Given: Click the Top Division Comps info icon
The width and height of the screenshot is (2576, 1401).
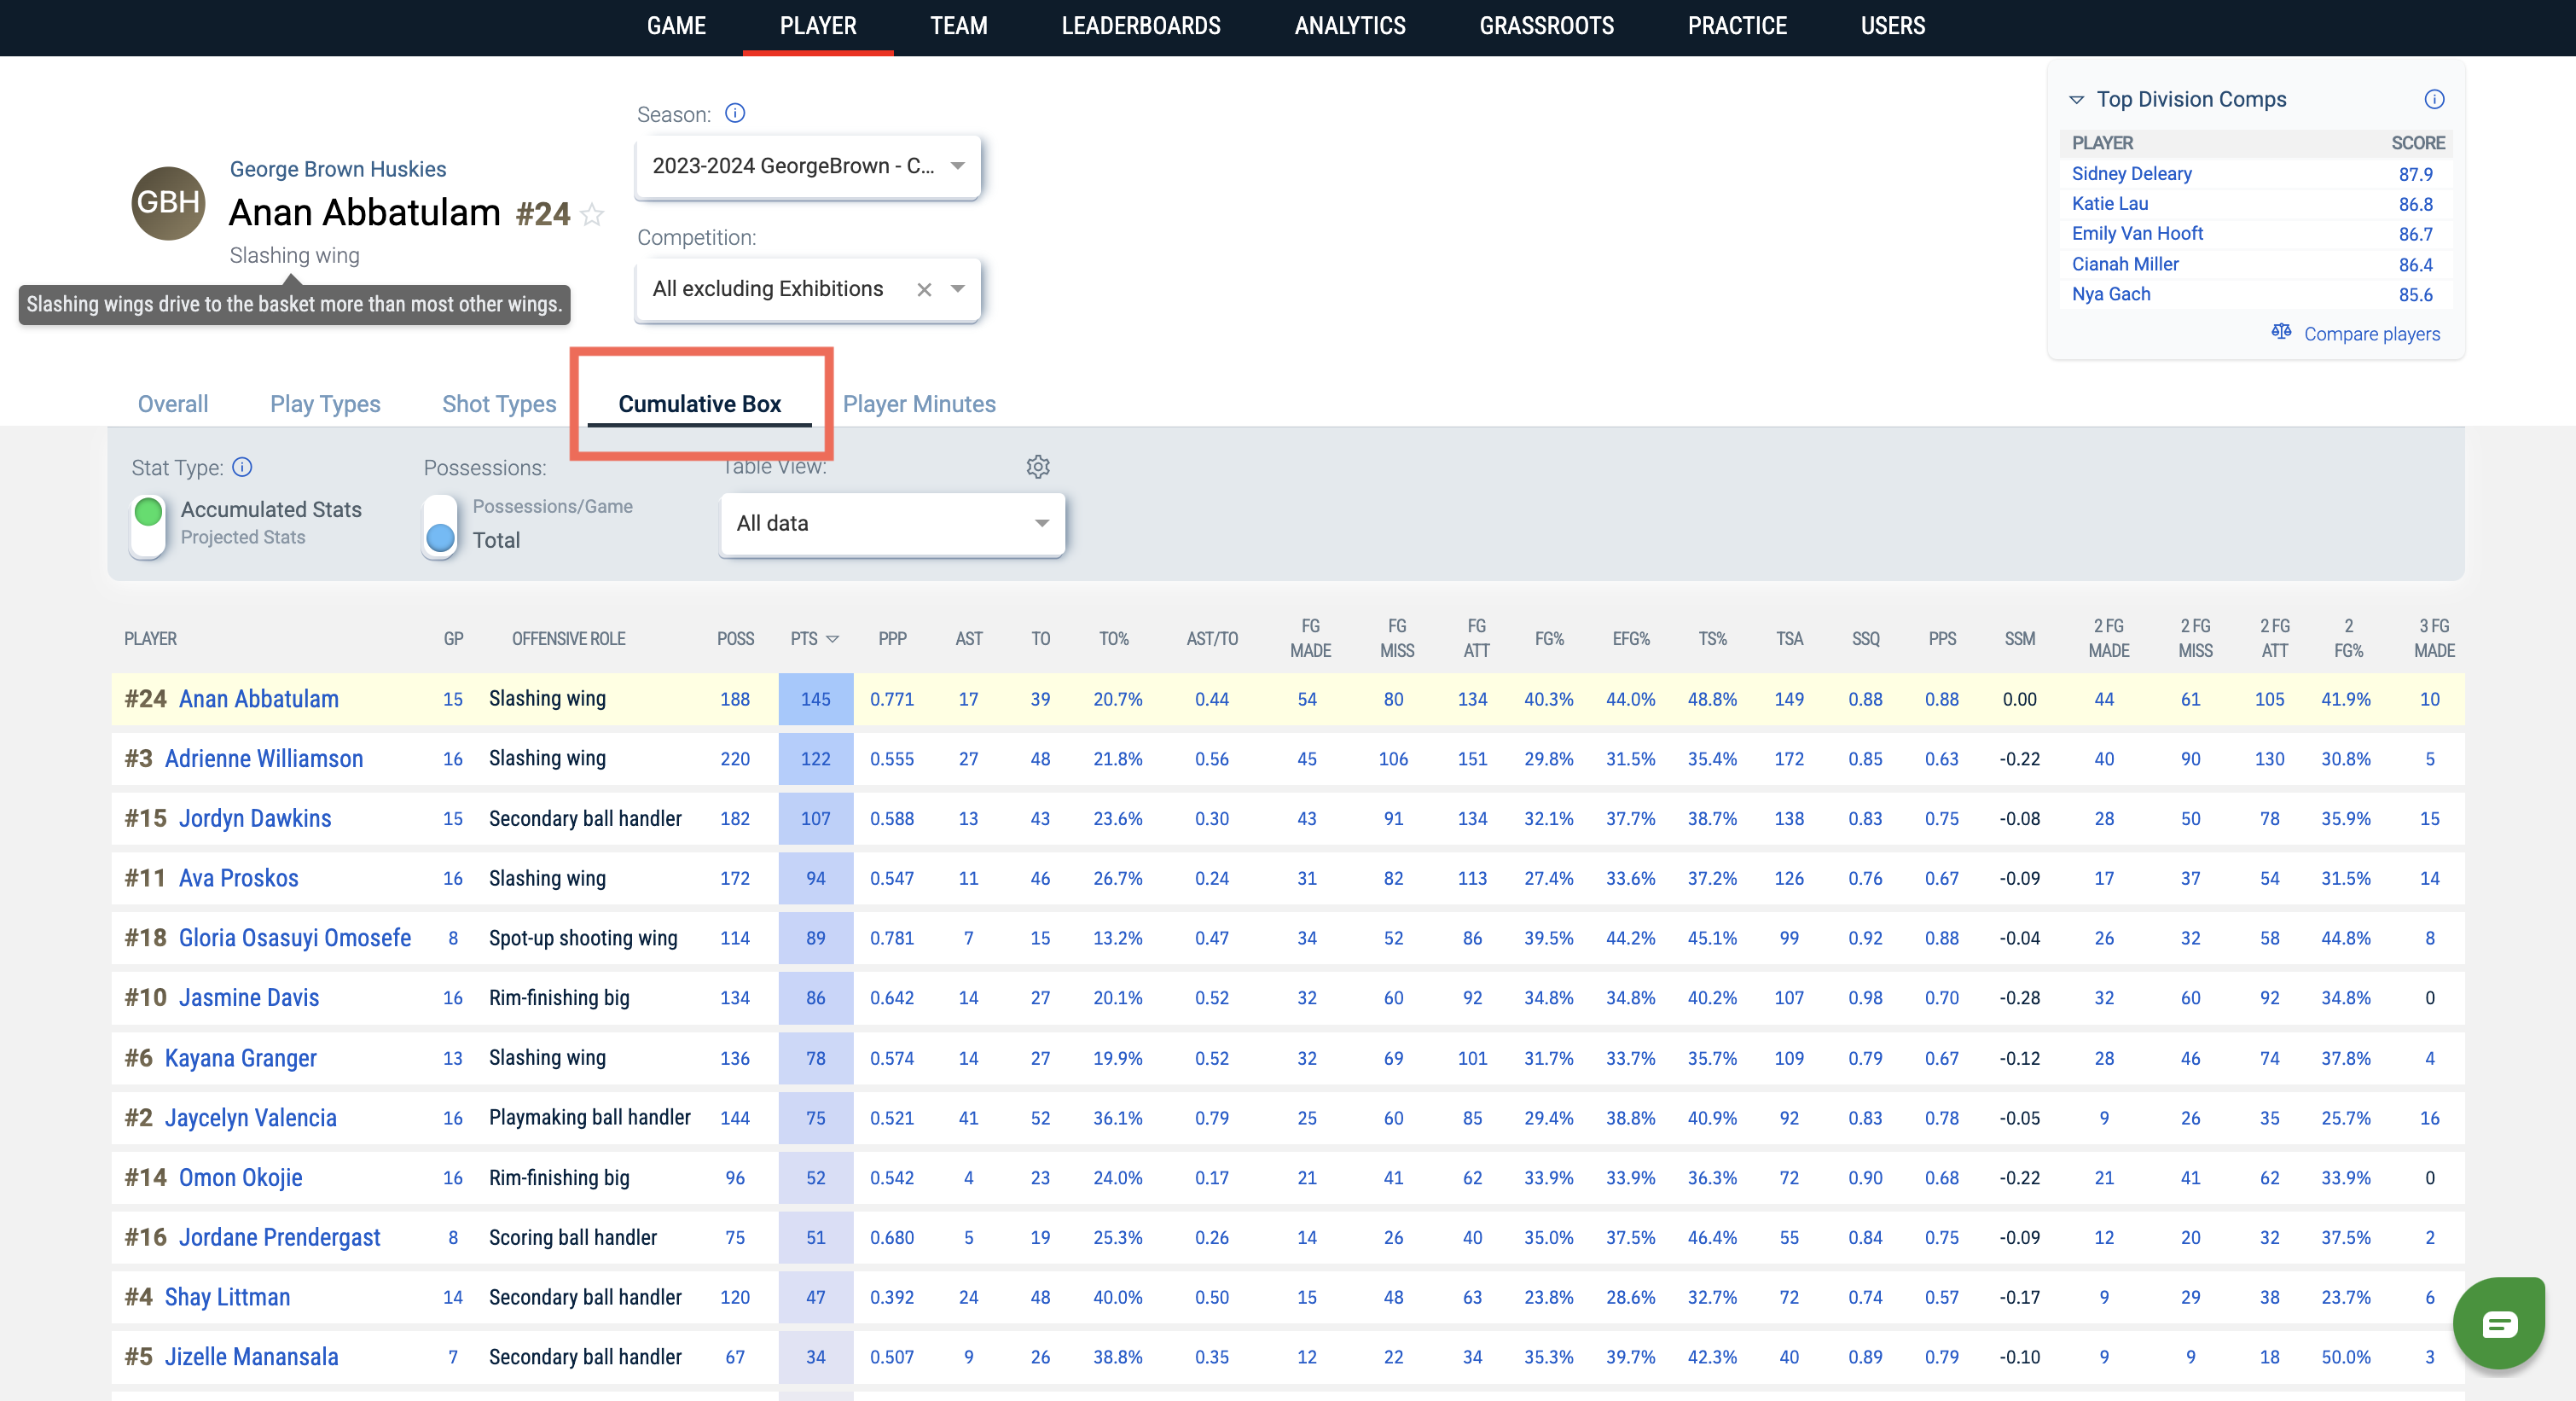Looking at the screenshot, I should 2434,99.
